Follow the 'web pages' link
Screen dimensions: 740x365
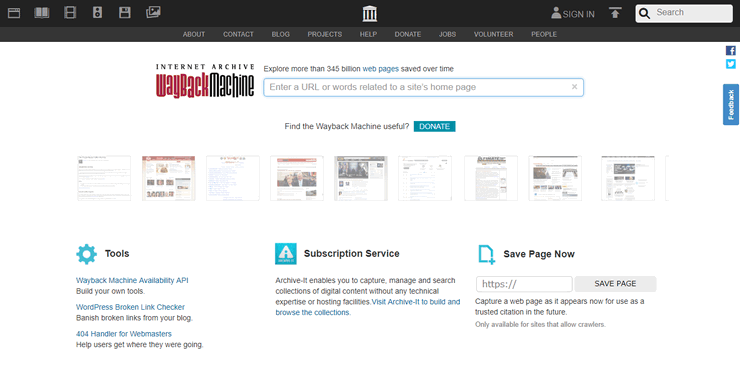point(381,69)
